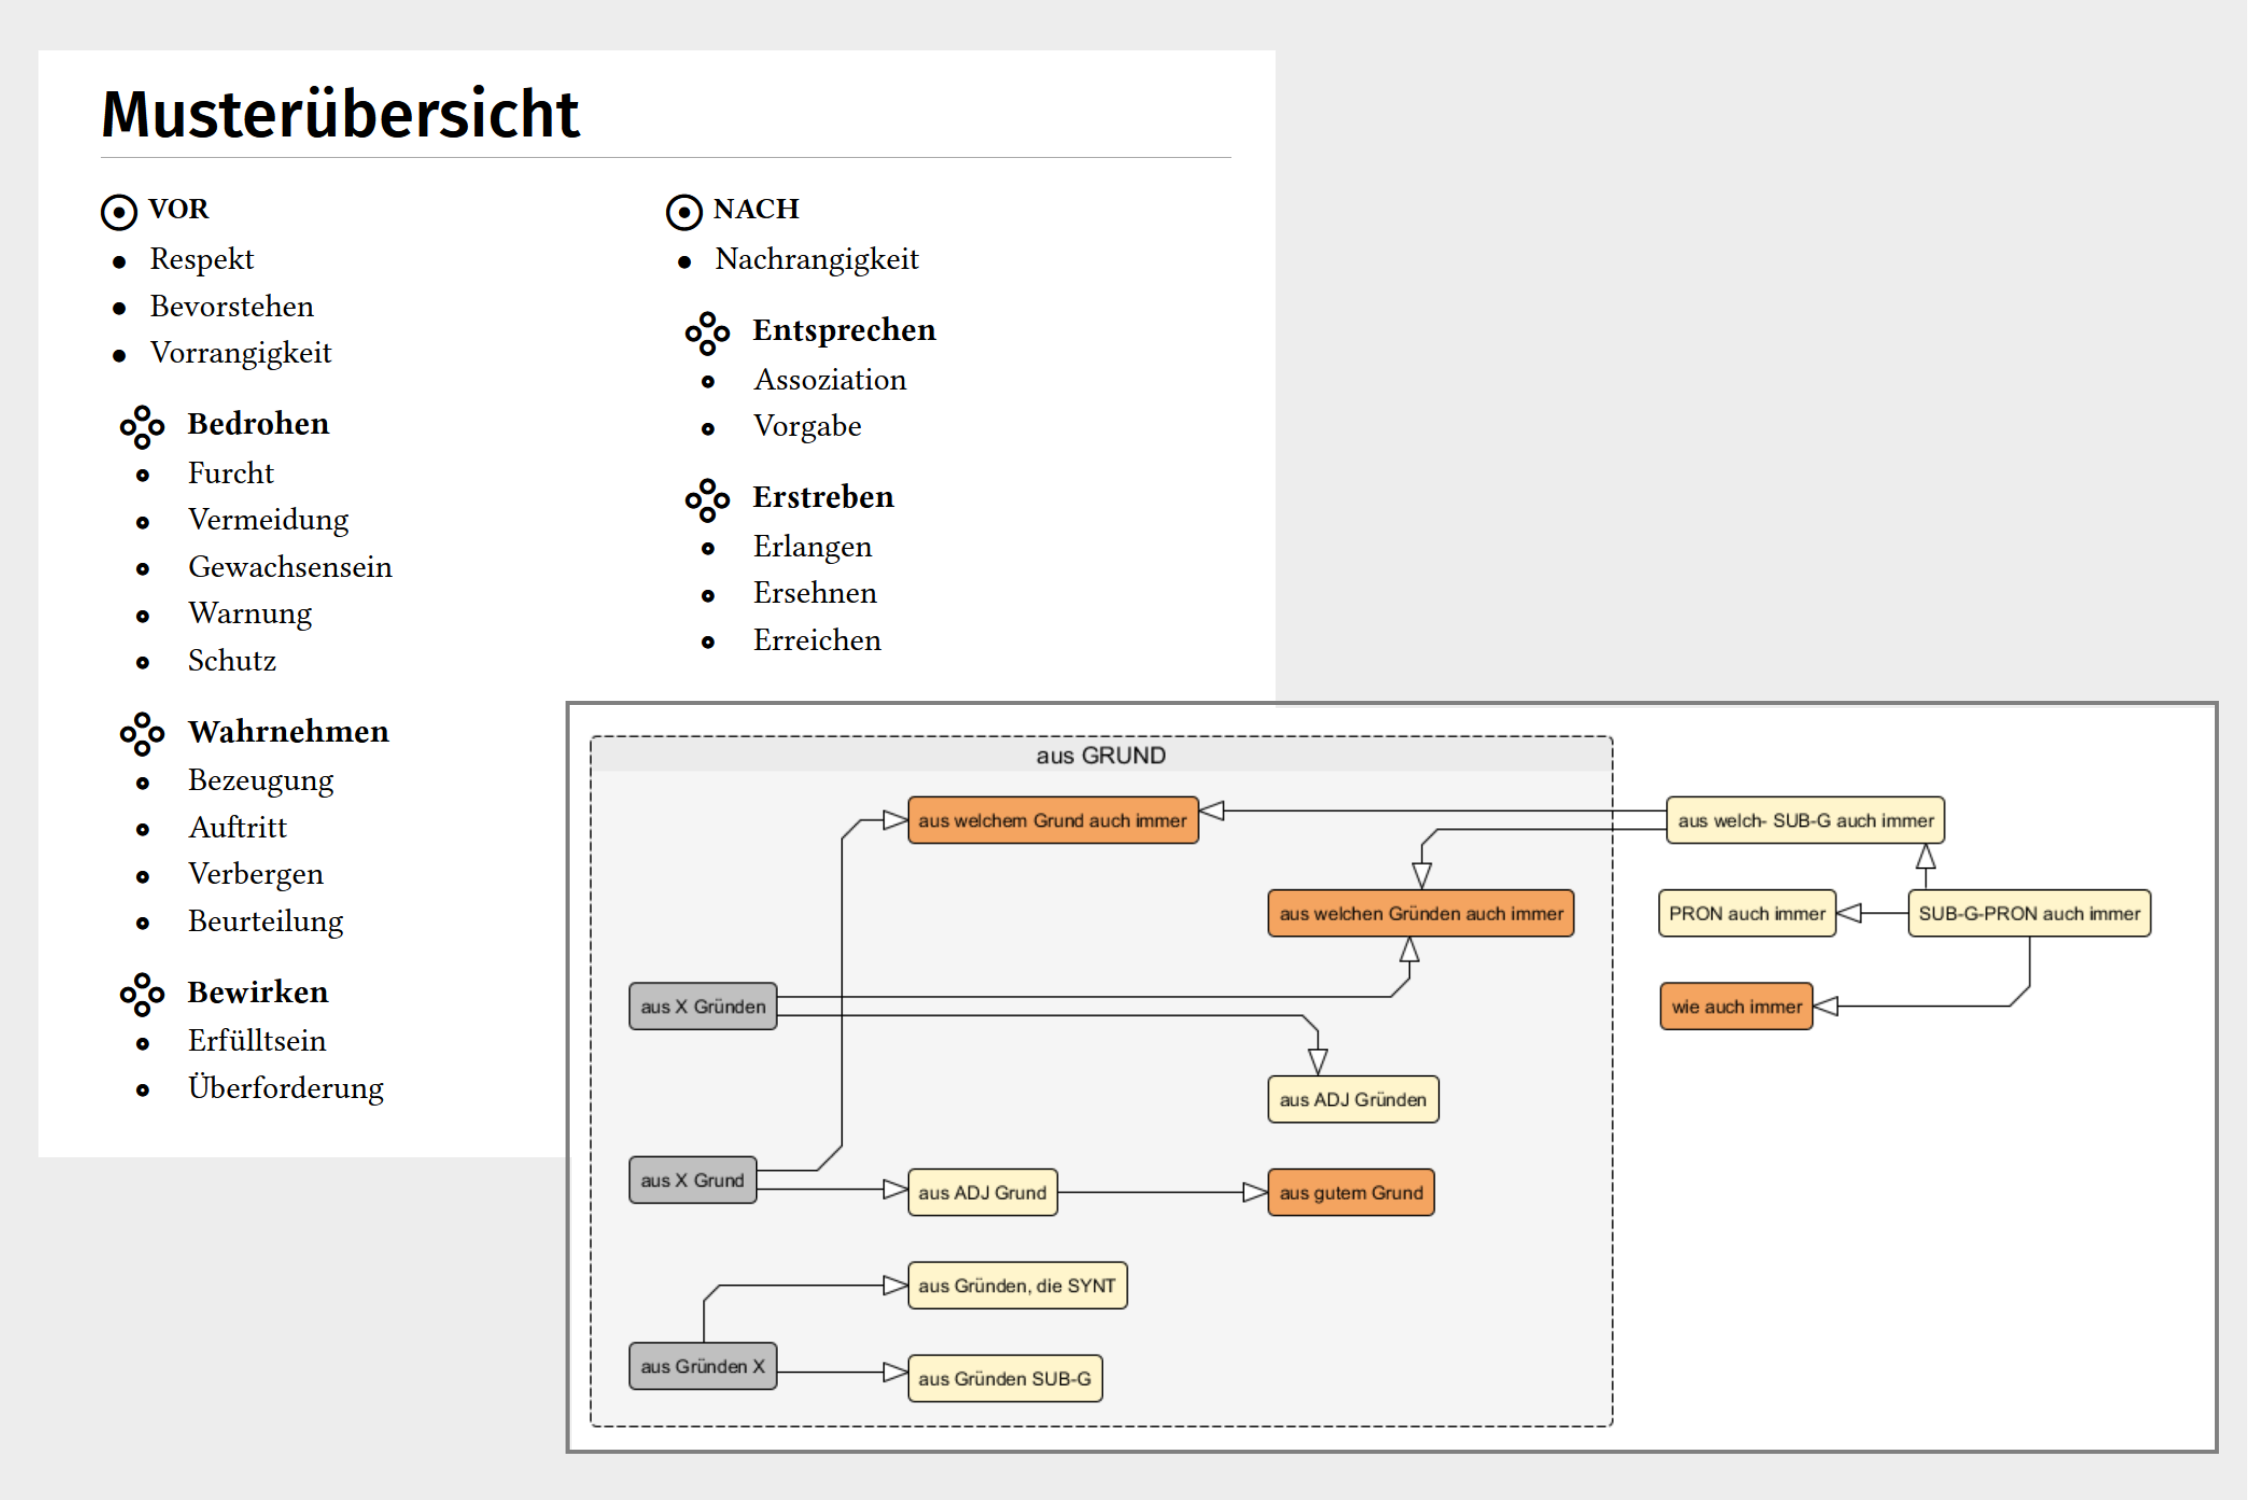Click the Erstreben cluster icon
This screenshot has height=1500, width=2250.
[x=707, y=500]
